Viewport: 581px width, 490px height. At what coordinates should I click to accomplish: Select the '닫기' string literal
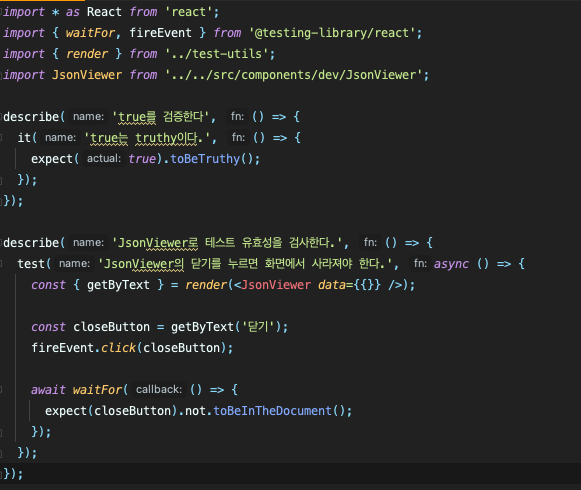pos(258,327)
